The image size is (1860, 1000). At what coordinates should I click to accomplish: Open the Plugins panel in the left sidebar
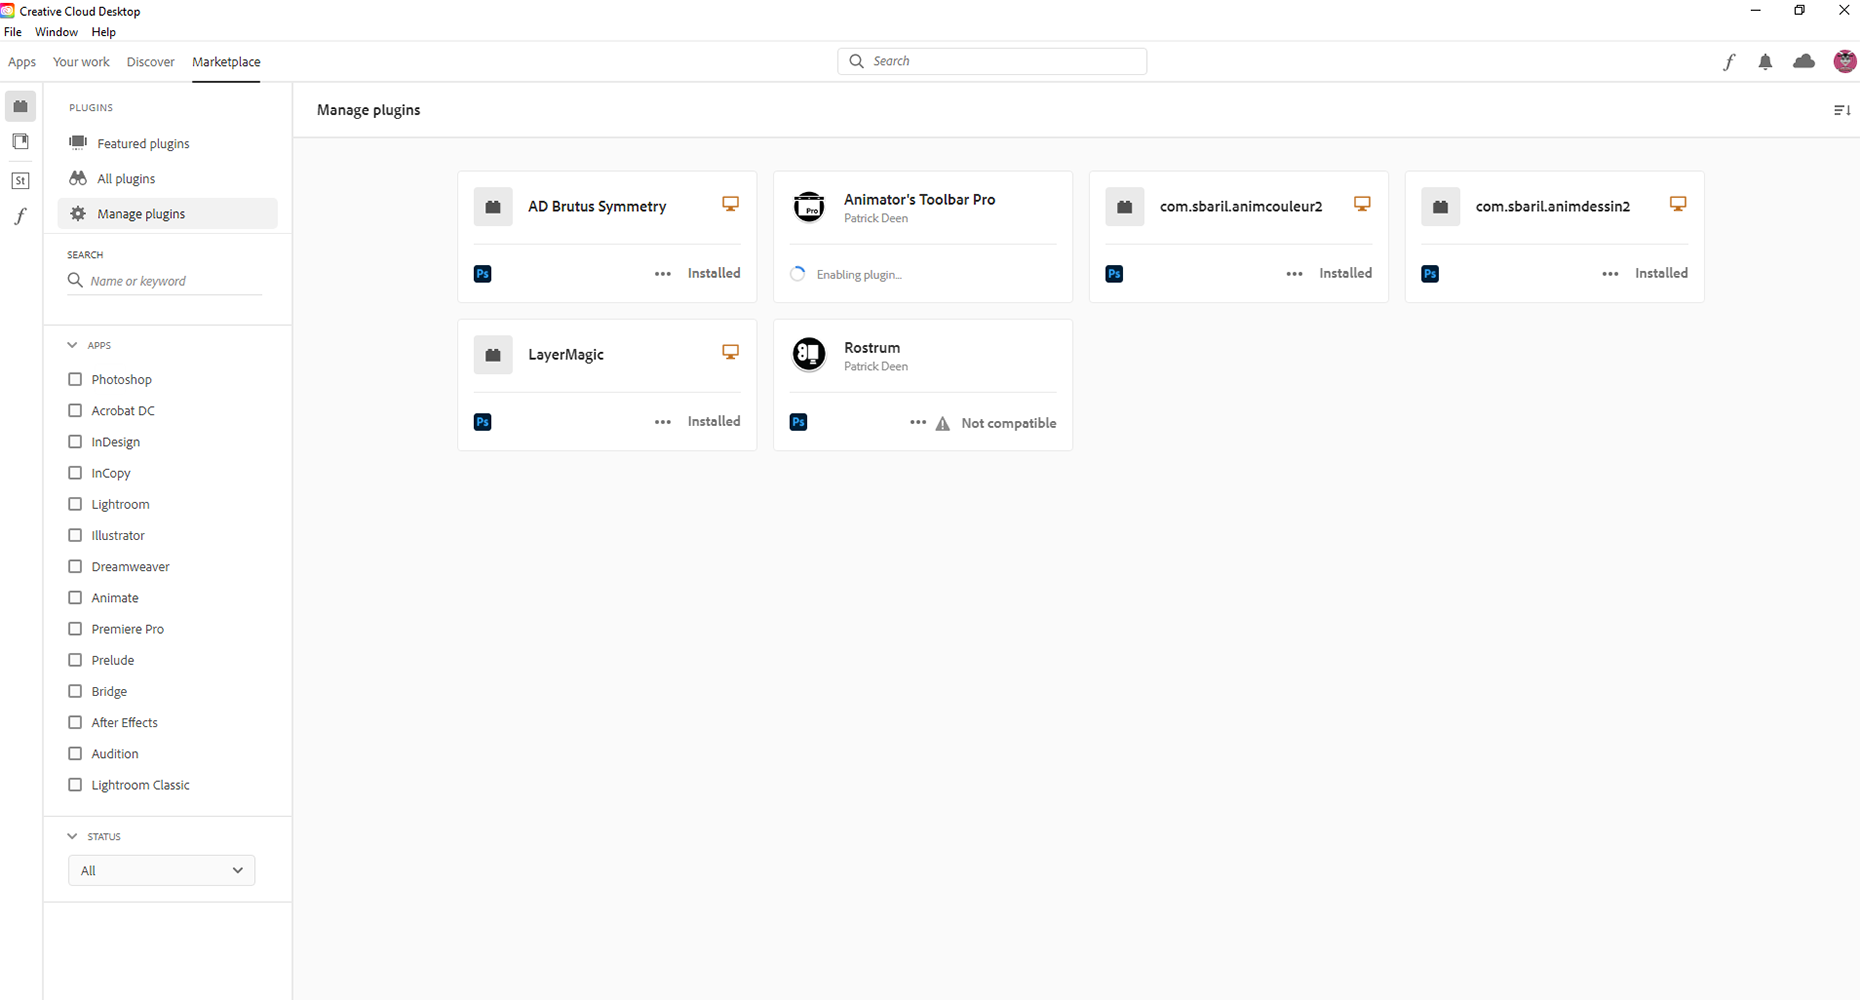[20, 106]
